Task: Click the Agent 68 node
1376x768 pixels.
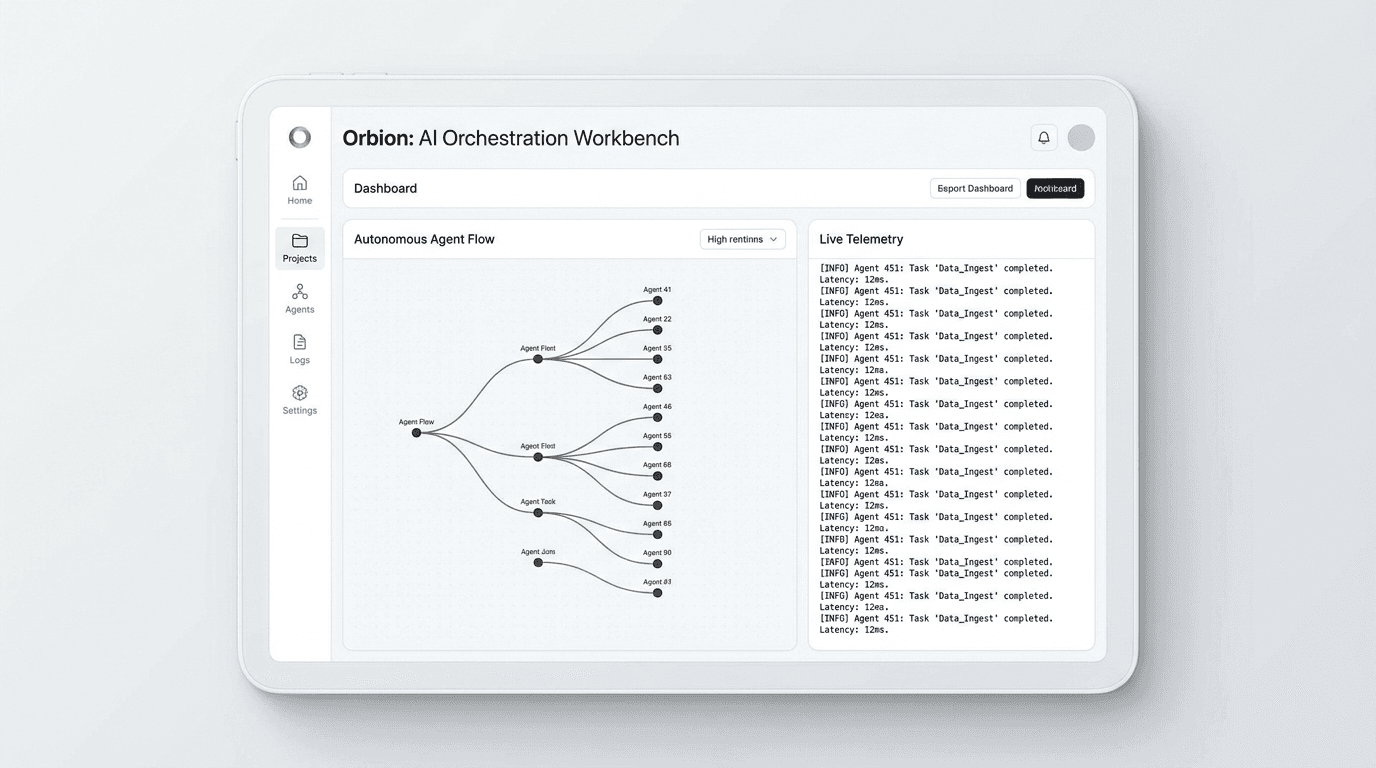Action: pyautogui.click(x=658, y=476)
